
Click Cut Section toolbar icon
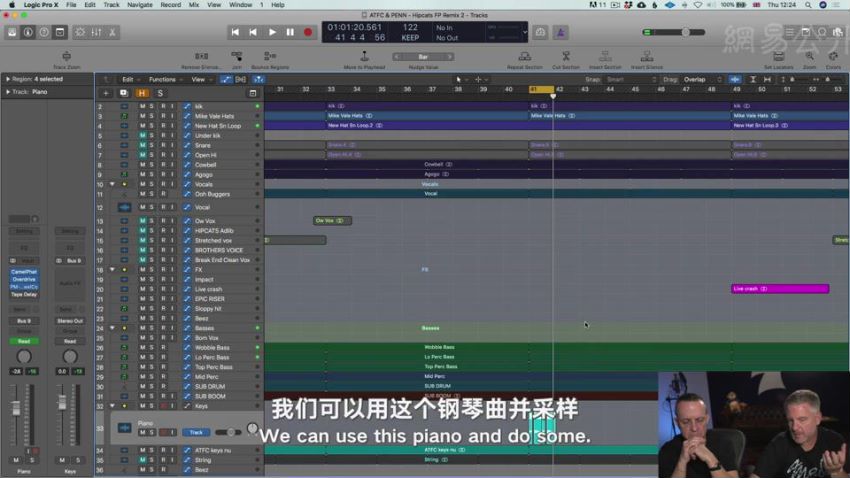coord(566,56)
